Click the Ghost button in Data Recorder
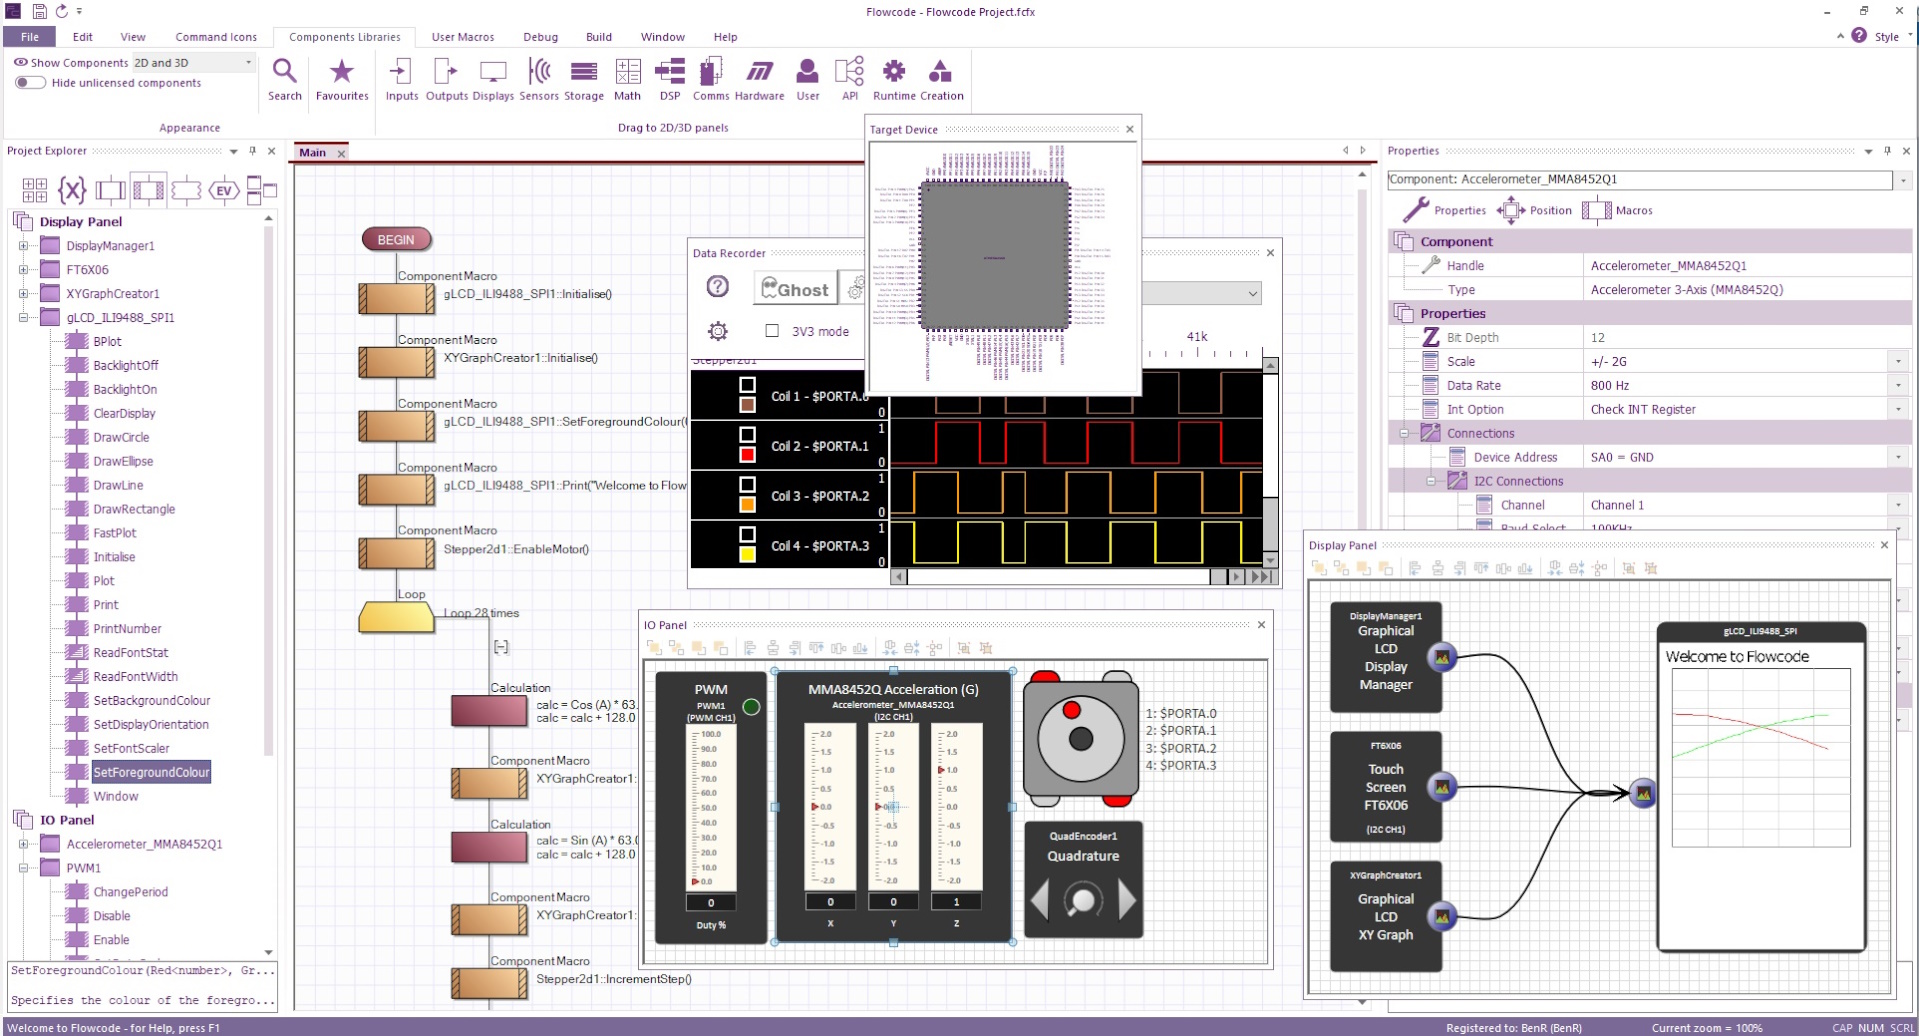 [795, 288]
